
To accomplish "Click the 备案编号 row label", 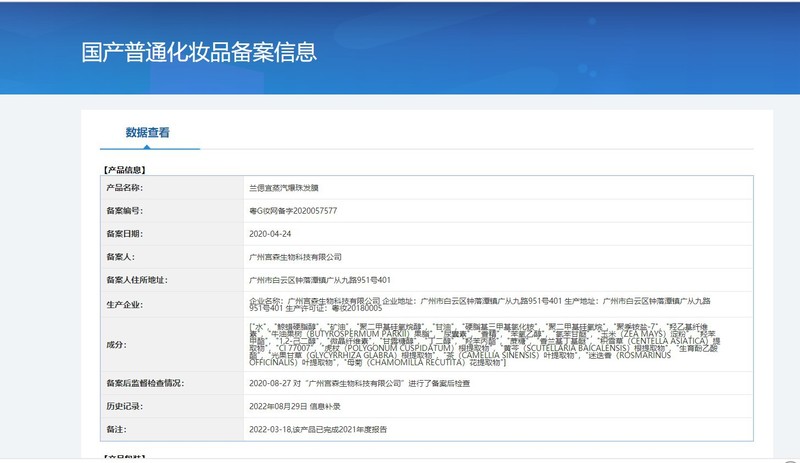I will coord(124,211).
